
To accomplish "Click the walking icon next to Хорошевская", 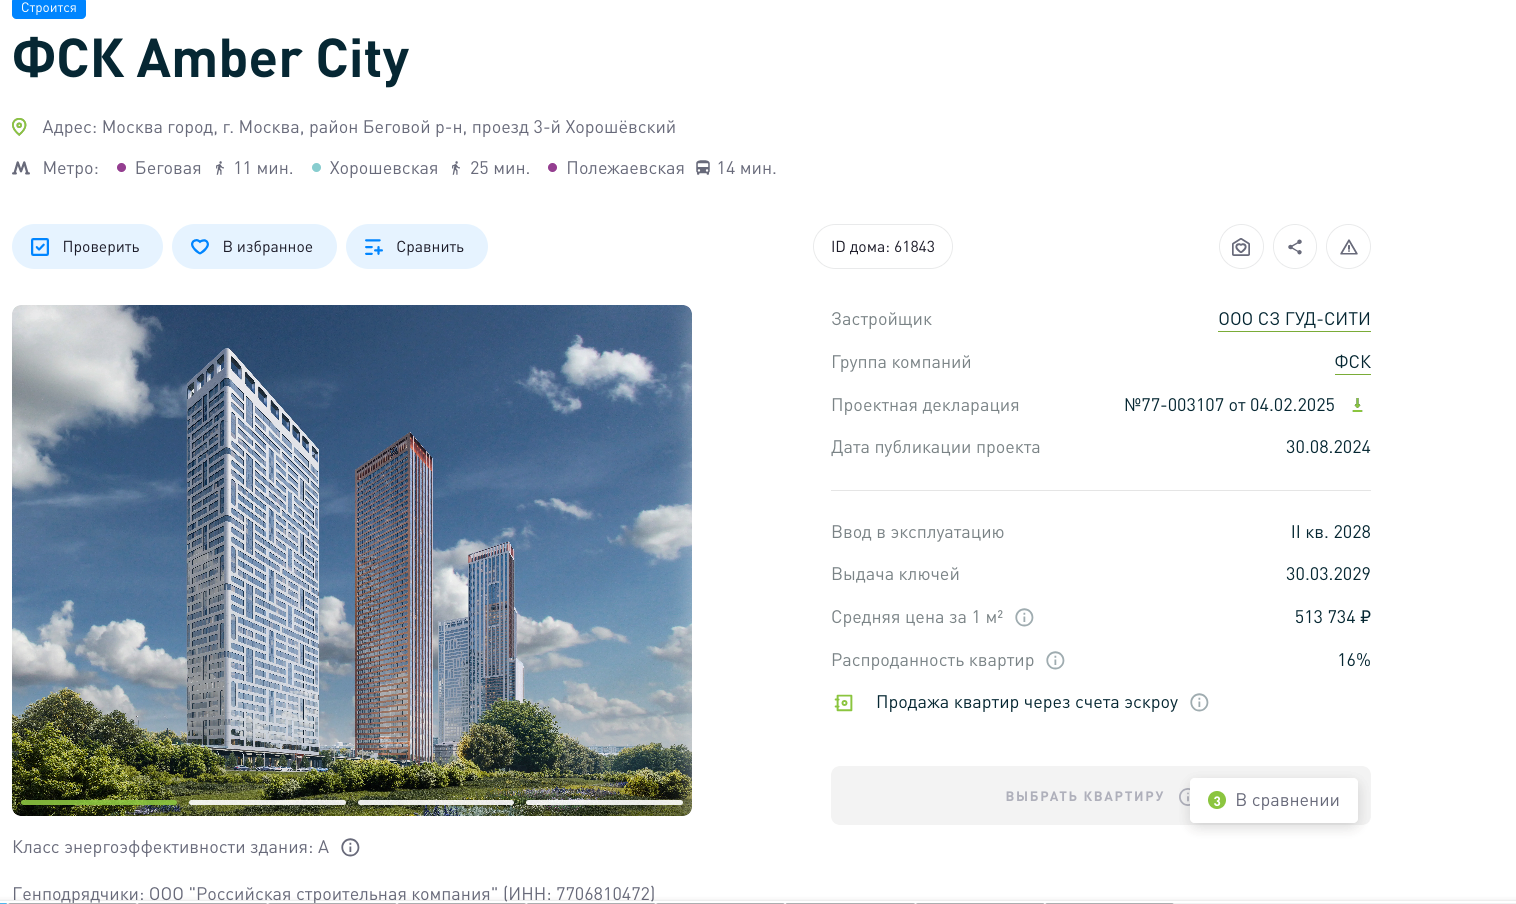I will (456, 168).
